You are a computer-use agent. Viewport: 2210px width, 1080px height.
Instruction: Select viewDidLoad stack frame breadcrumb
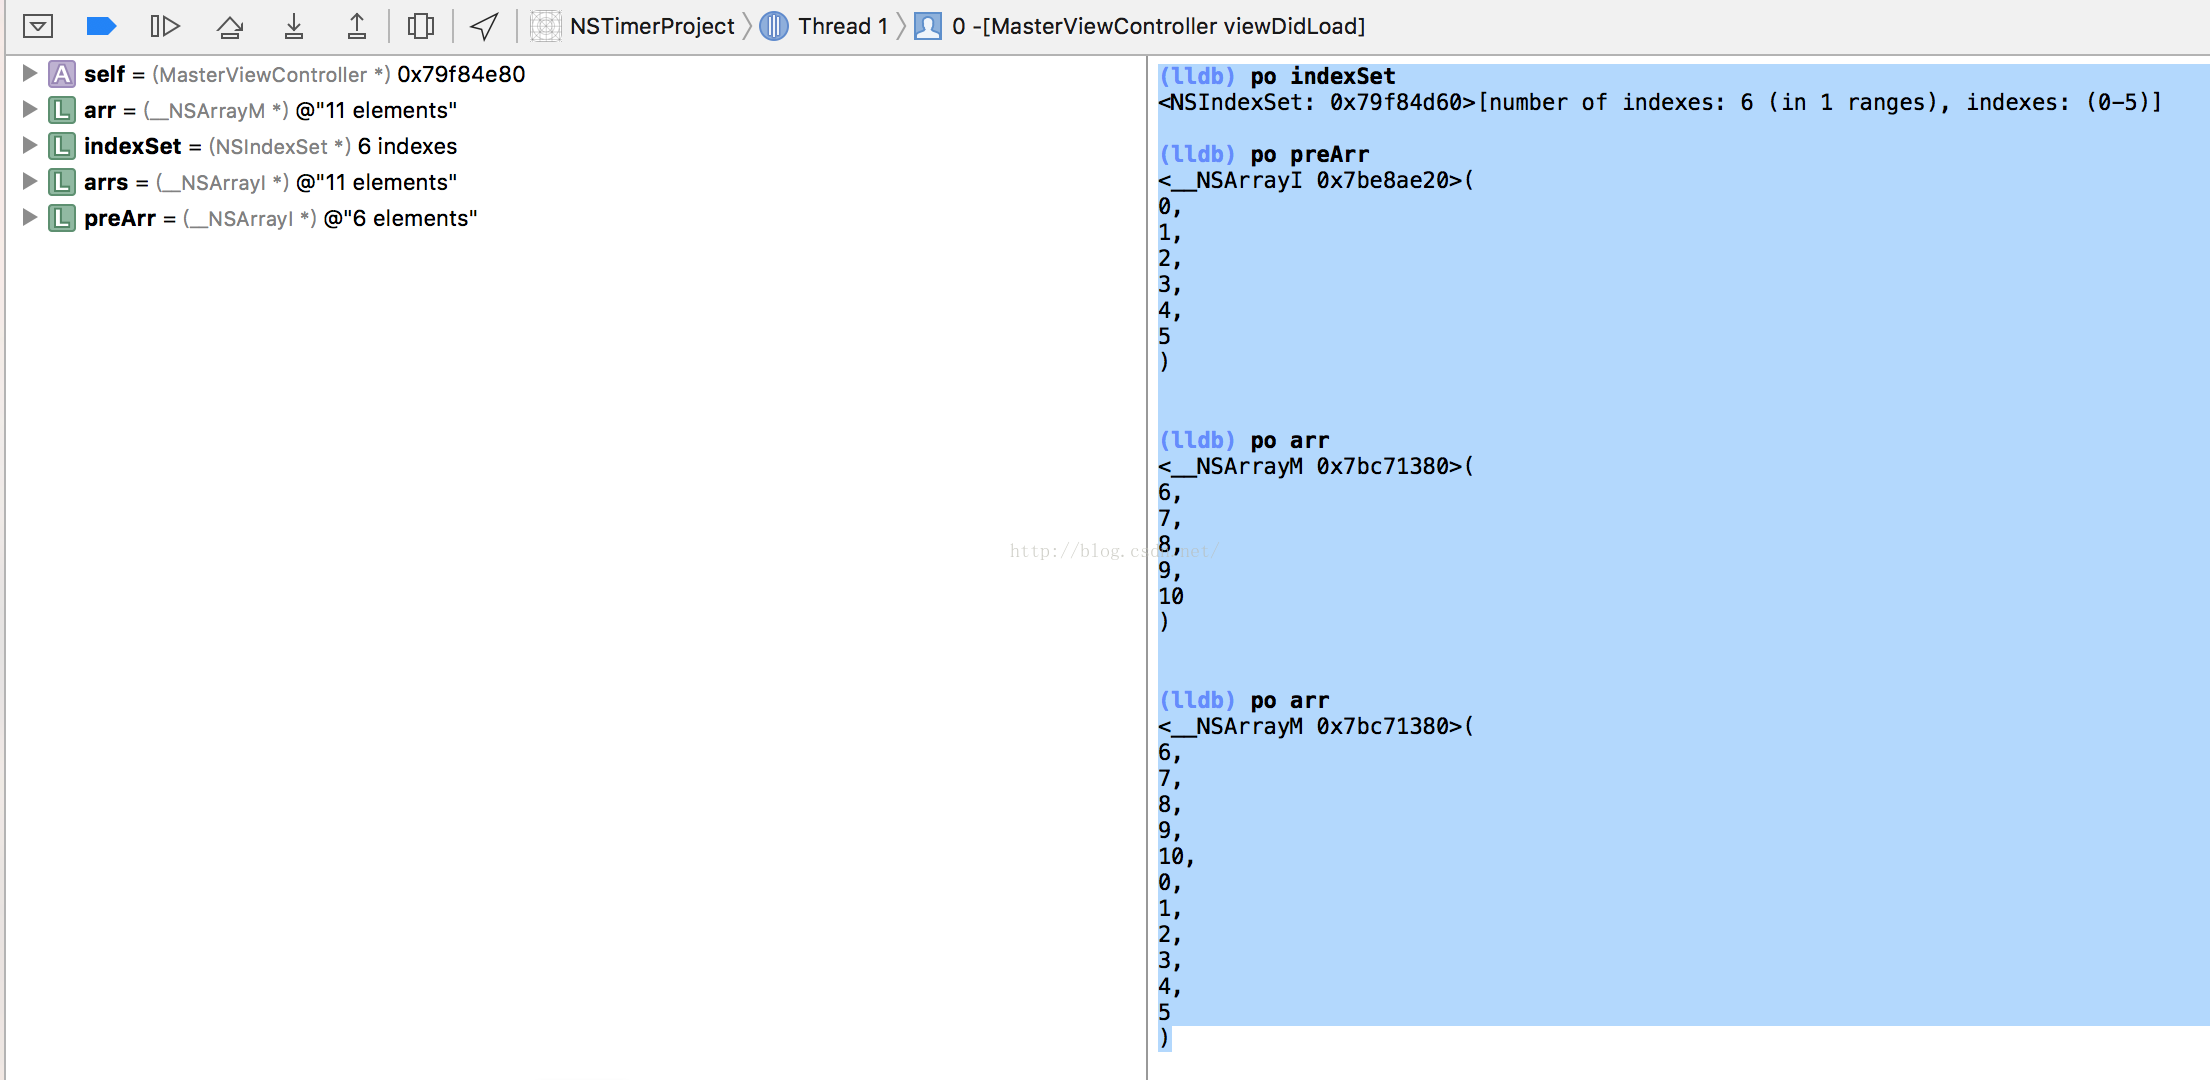coord(1158,26)
